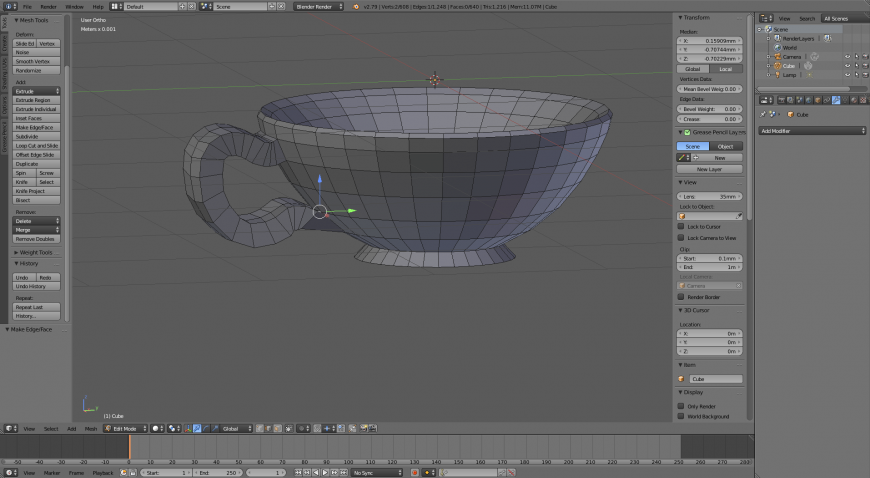The height and width of the screenshot is (478, 870).
Task: Open the Texture properties tab checker icon
Action: 863,100
